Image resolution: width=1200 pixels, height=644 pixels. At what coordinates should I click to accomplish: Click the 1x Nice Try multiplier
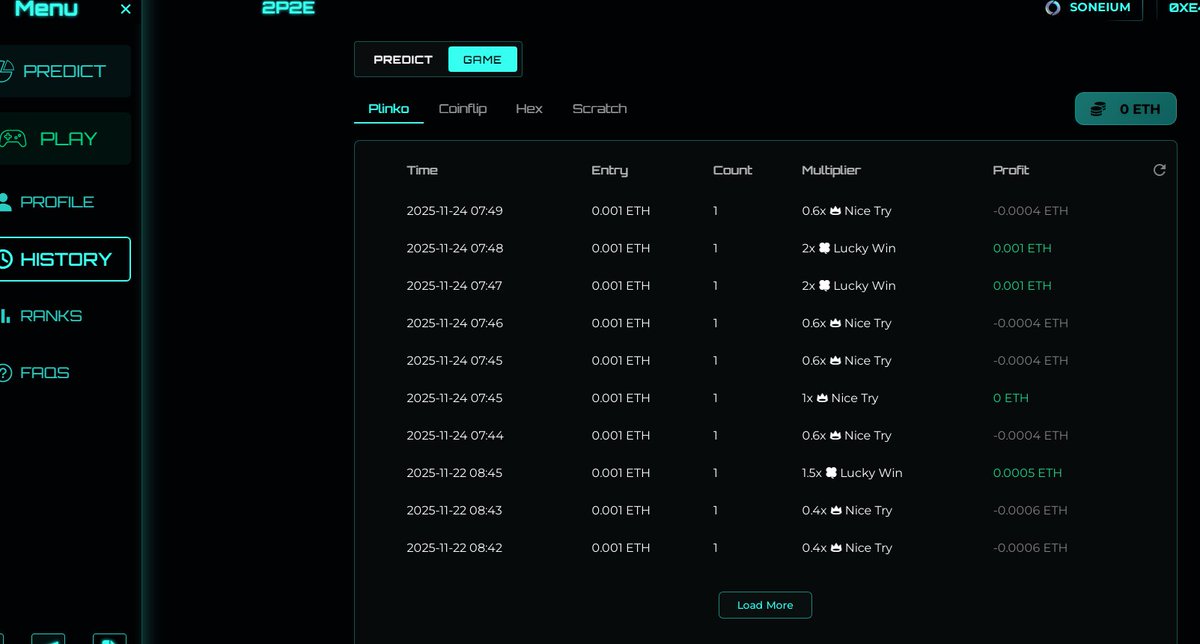(840, 398)
